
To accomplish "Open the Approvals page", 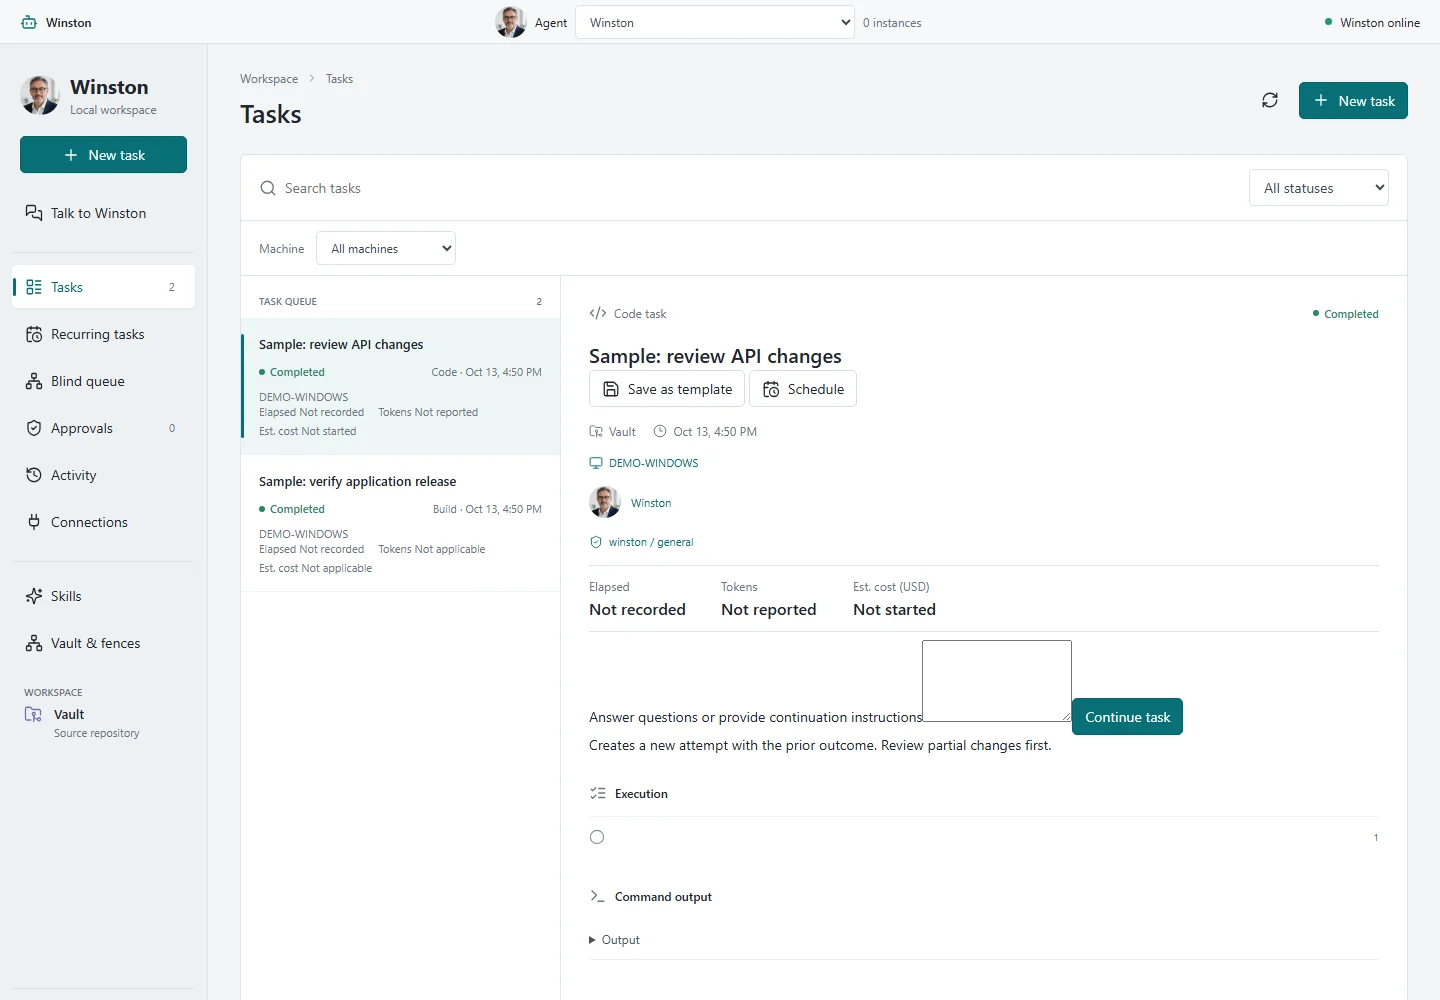I will (x=103, y=428).
